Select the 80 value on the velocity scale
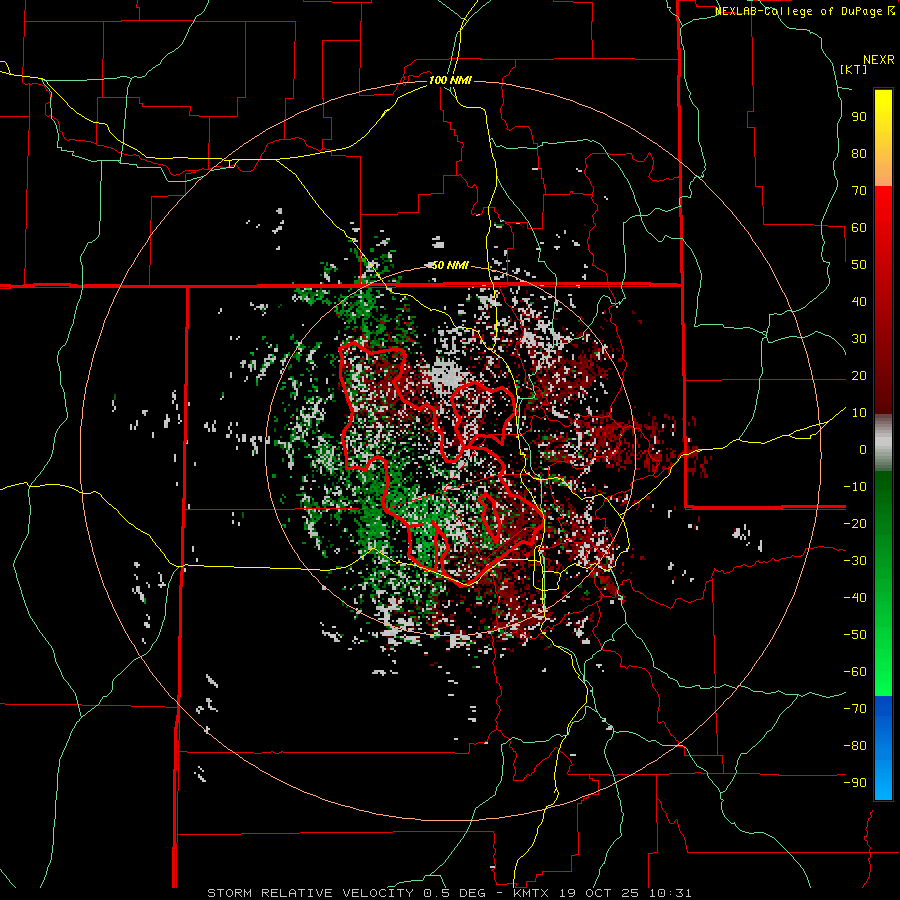This screenshot has height=900, width=900. pyautogui.click(x=859, y=154)
